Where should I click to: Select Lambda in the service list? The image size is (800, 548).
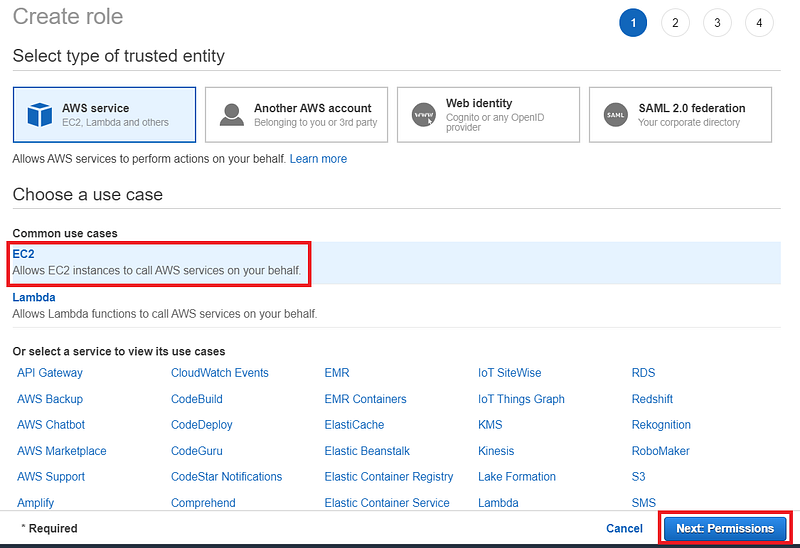pos(498,503)
